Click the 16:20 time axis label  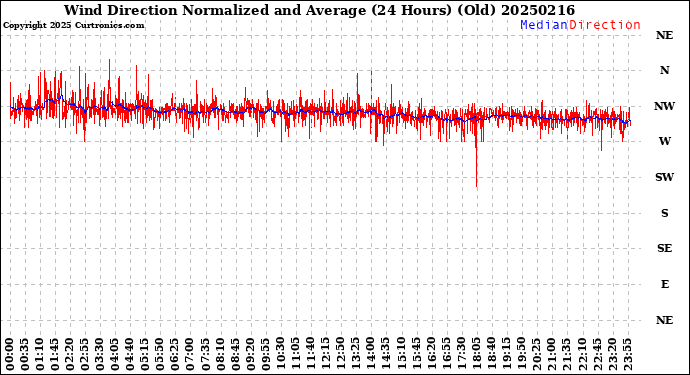[431, 354]
